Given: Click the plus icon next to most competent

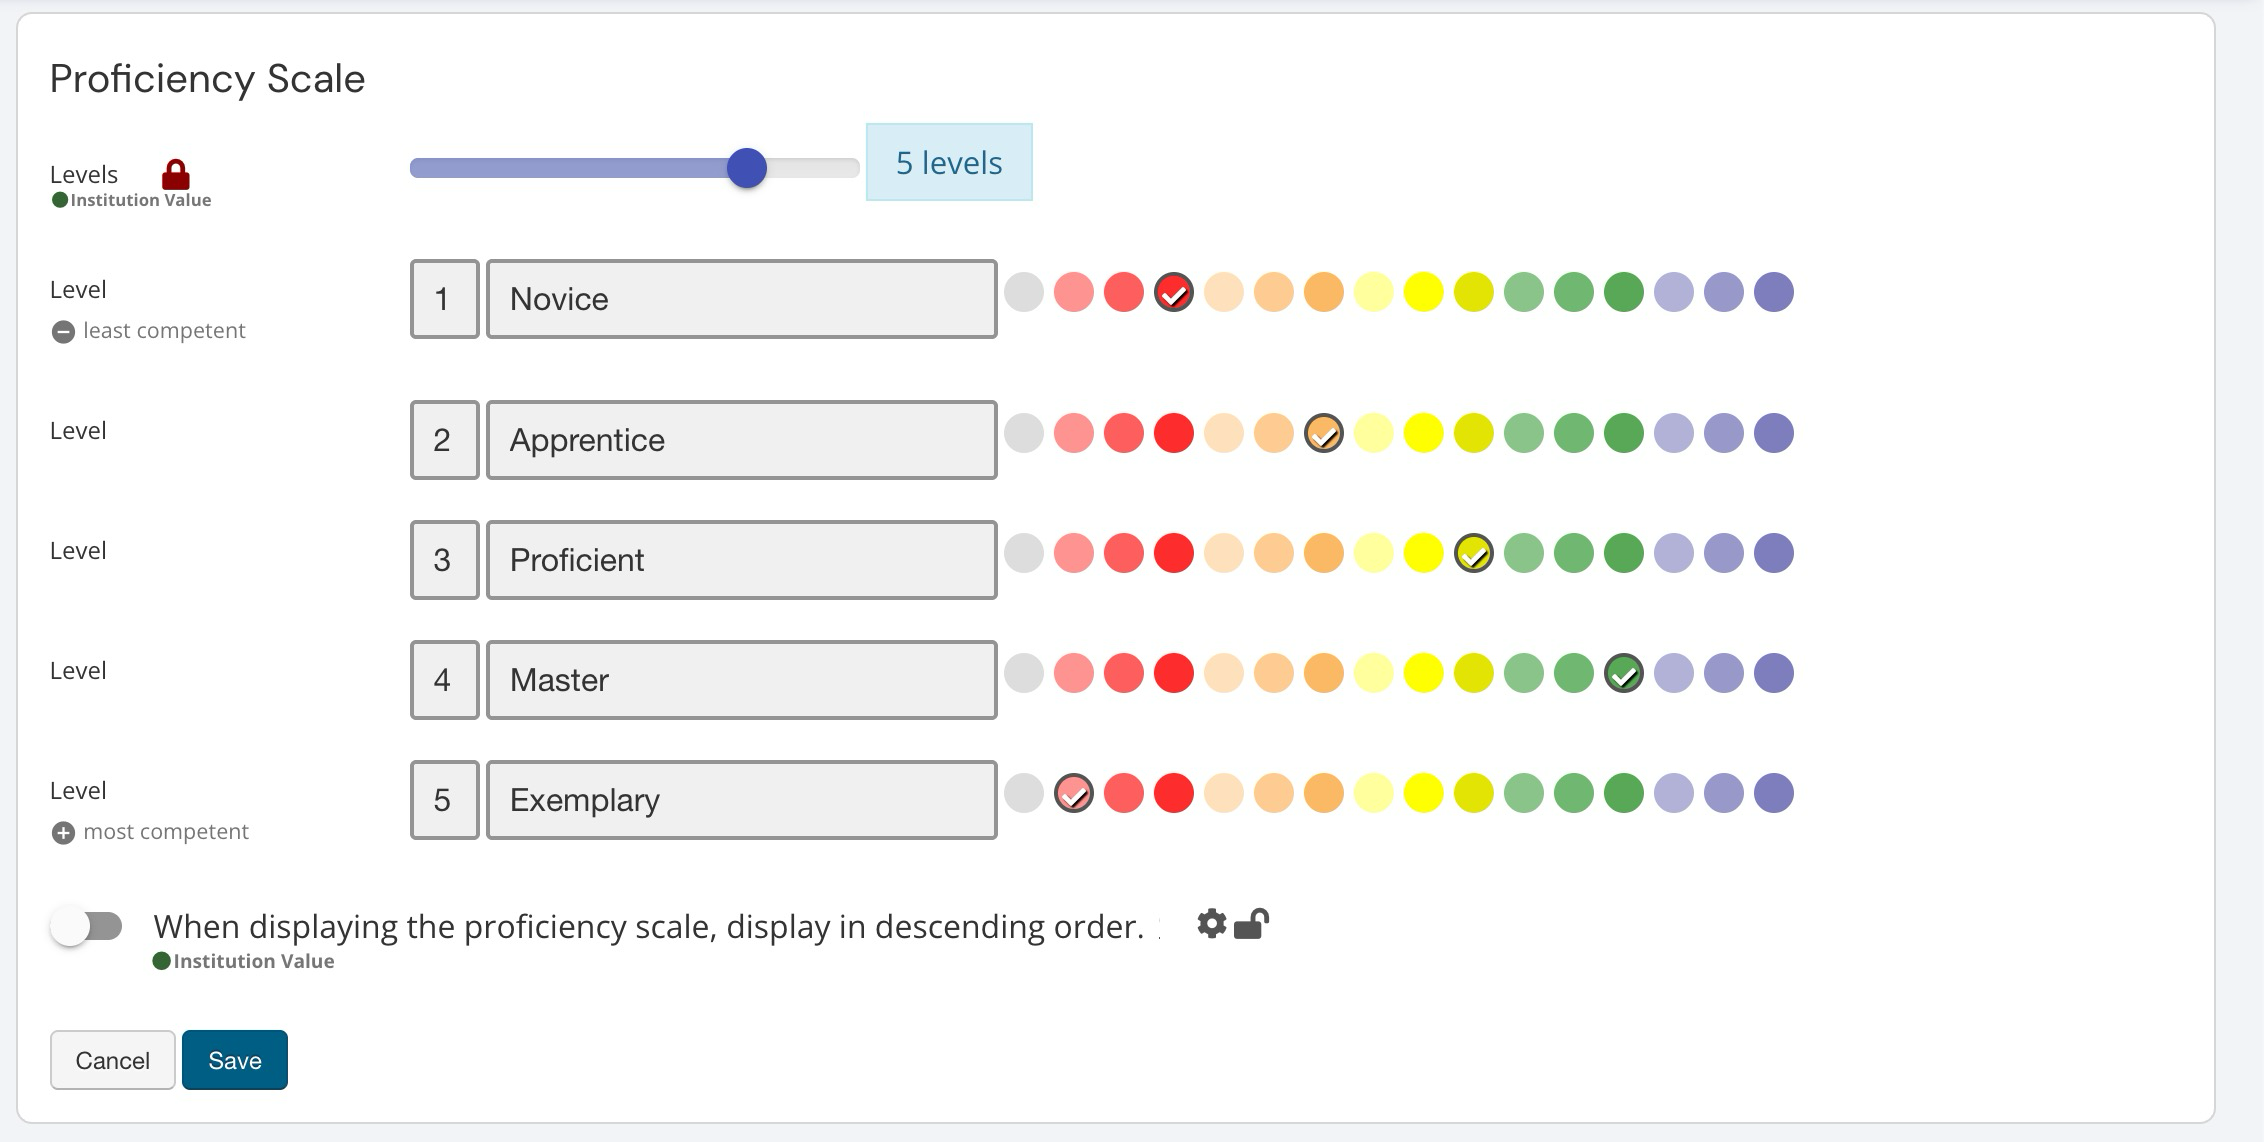Looking at the screenshot, I should 63,833.
